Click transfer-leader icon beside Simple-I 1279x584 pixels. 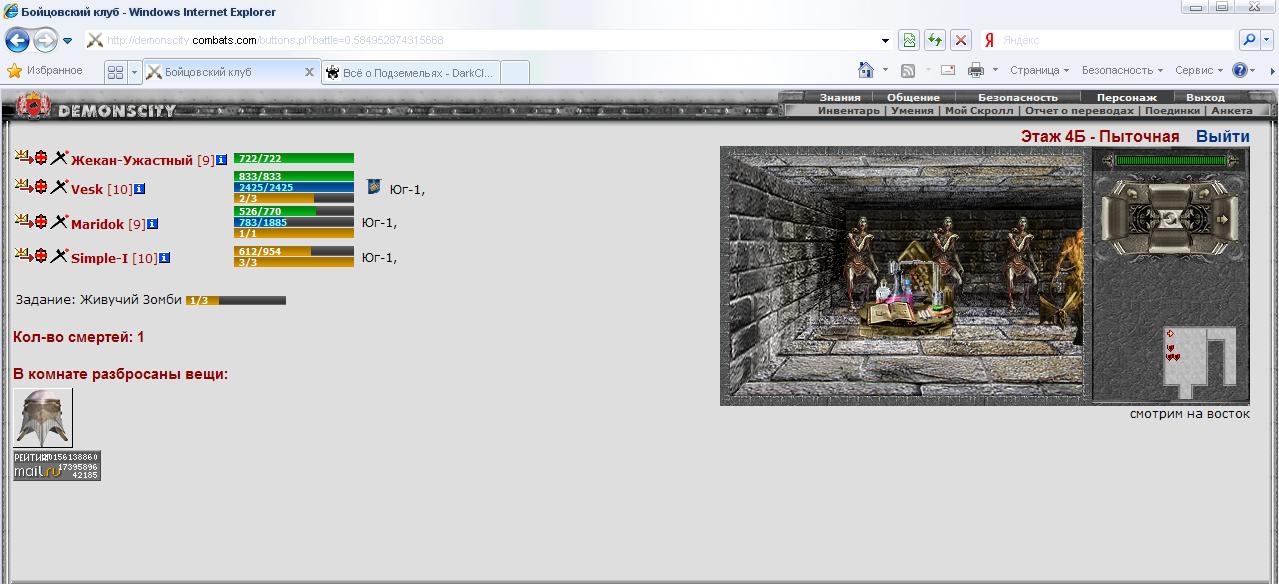coord(24,255)
